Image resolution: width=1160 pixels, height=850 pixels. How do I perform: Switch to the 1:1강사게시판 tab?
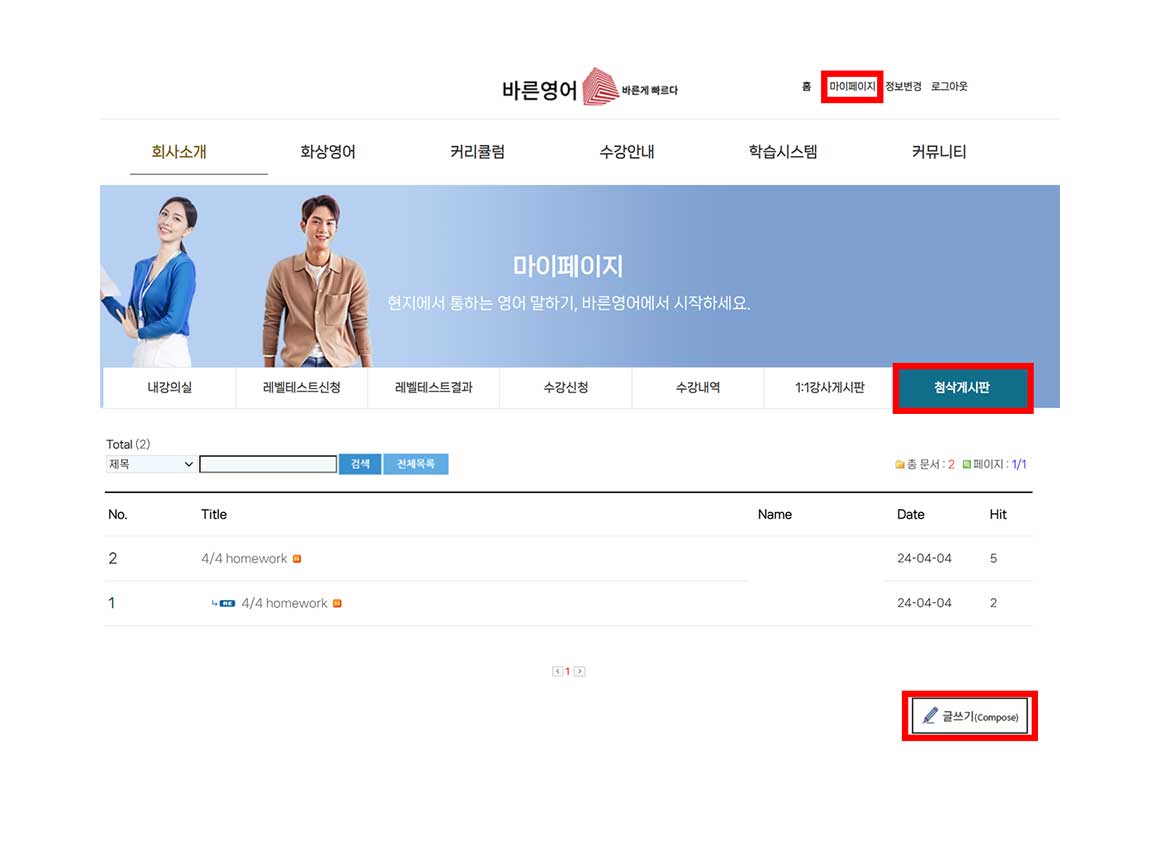click(829, 388)
